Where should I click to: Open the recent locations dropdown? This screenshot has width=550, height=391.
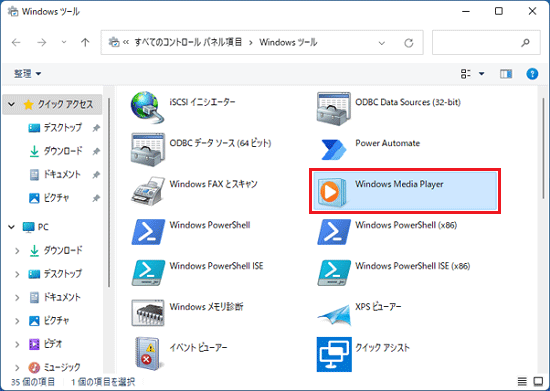64,43
